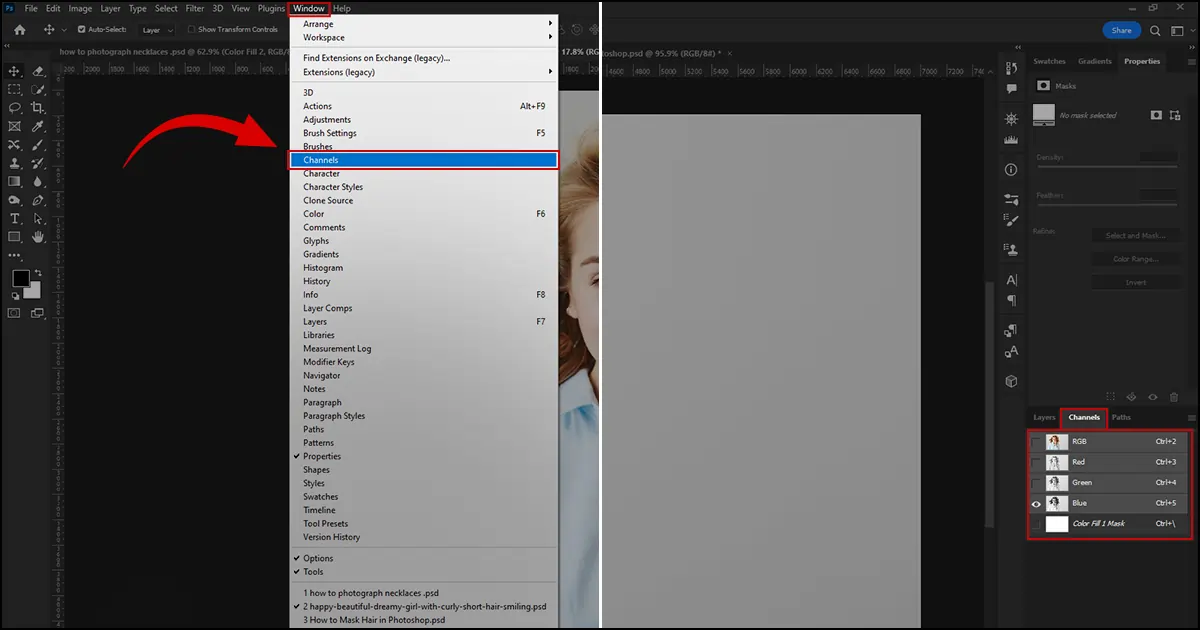Select the Clone Stamp tool
Viewport: 1200px width, 630px height.
[x=14, y=164]
